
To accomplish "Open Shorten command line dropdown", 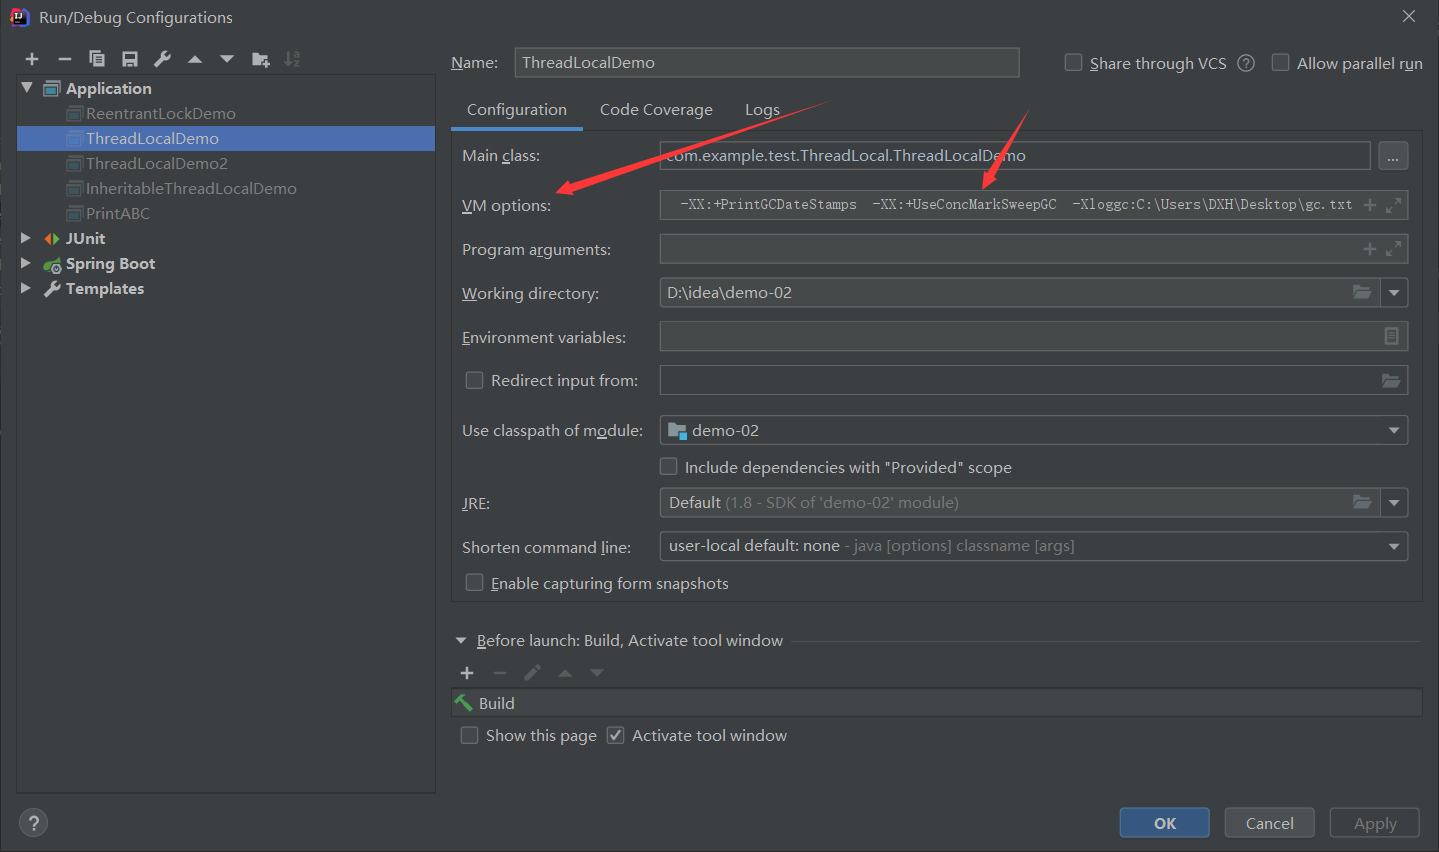I will [x=1394, y=546].
